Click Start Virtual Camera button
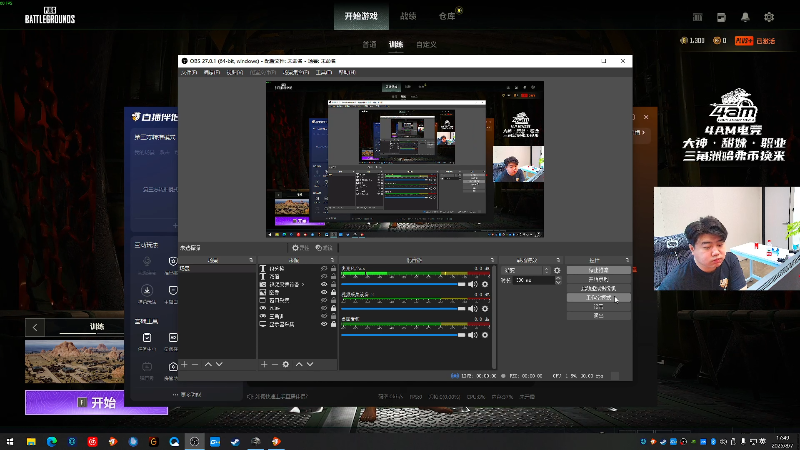 pos(598,288)
